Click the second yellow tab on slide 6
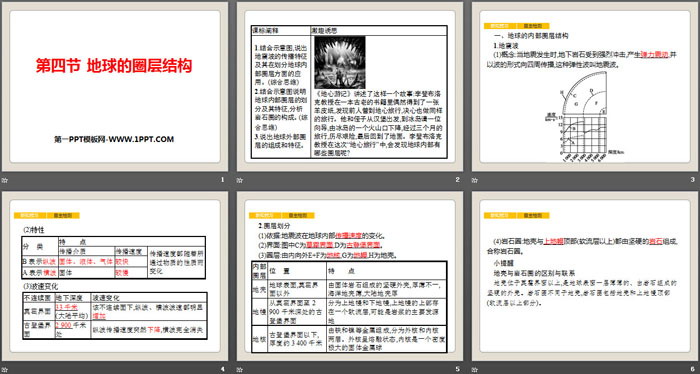Screen dimensions: 700x374 (533, 216)
